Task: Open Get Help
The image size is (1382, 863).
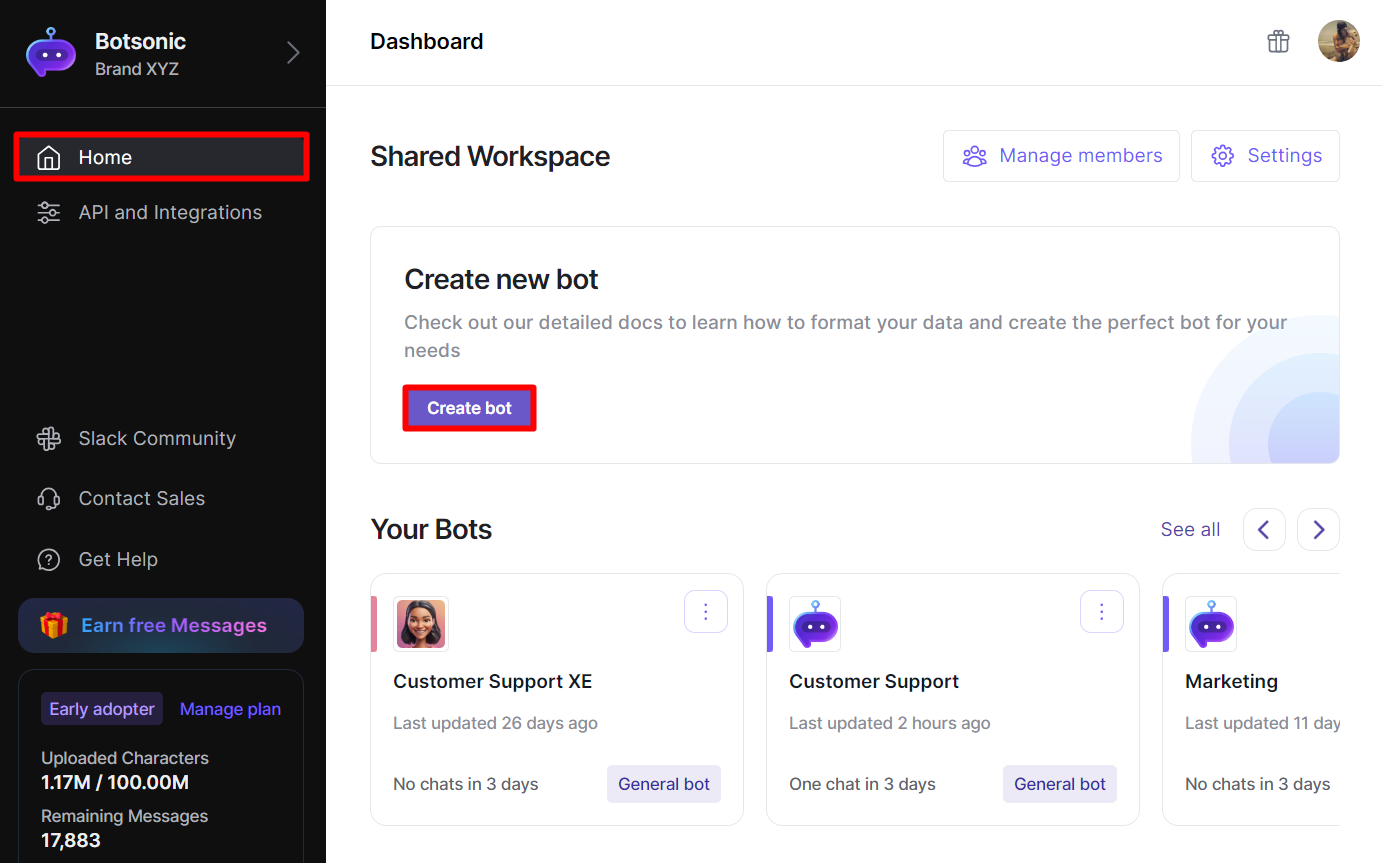Action: (118, 559)
